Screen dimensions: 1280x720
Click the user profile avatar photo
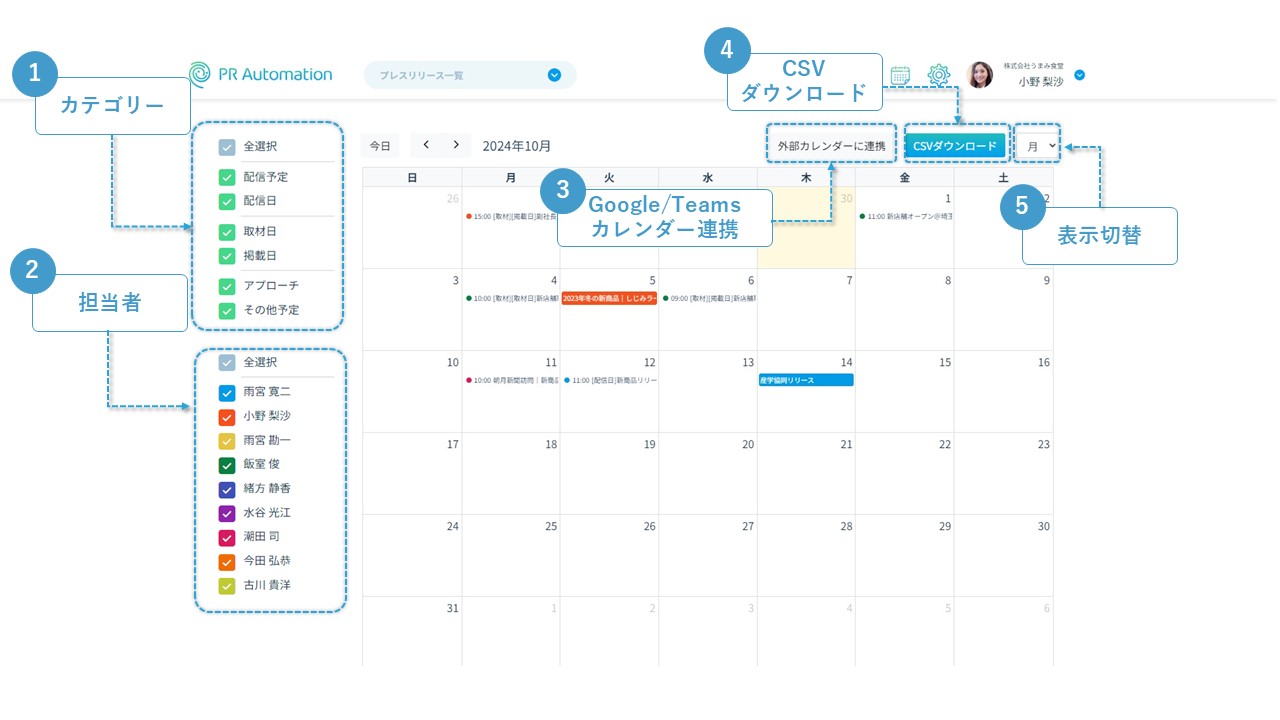pos(980,75)
